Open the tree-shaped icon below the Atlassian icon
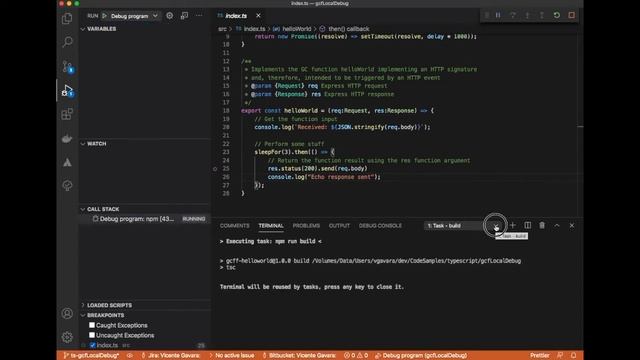Screen dimensions: 640x360 [67, 186]
